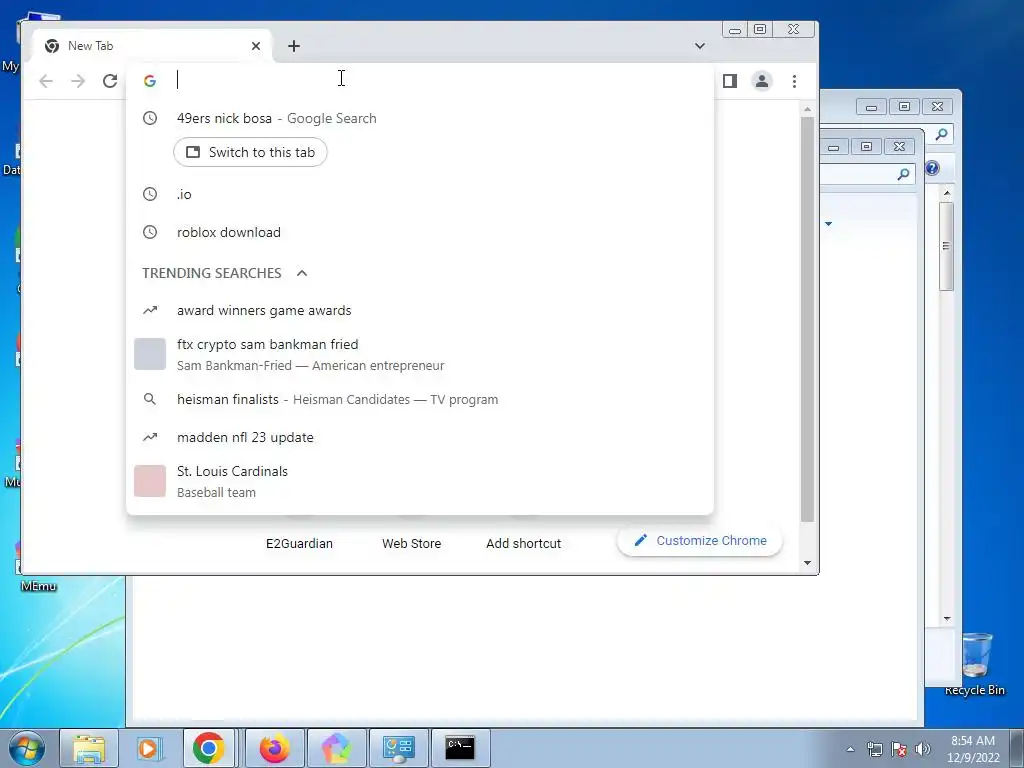Launch Windows Media Player from the taskbar

(x=148, y=748)
